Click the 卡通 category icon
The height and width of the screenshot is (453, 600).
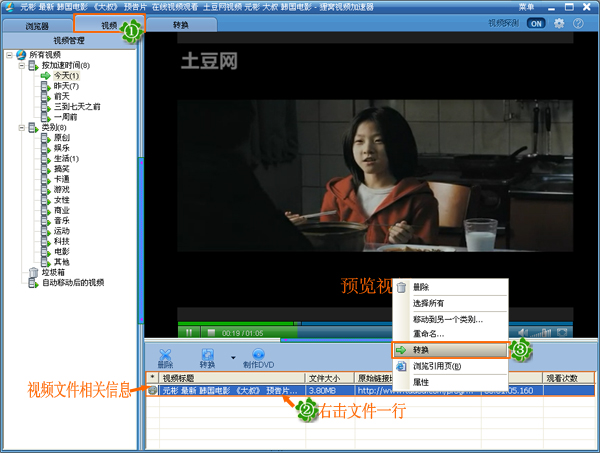(46, 179)
